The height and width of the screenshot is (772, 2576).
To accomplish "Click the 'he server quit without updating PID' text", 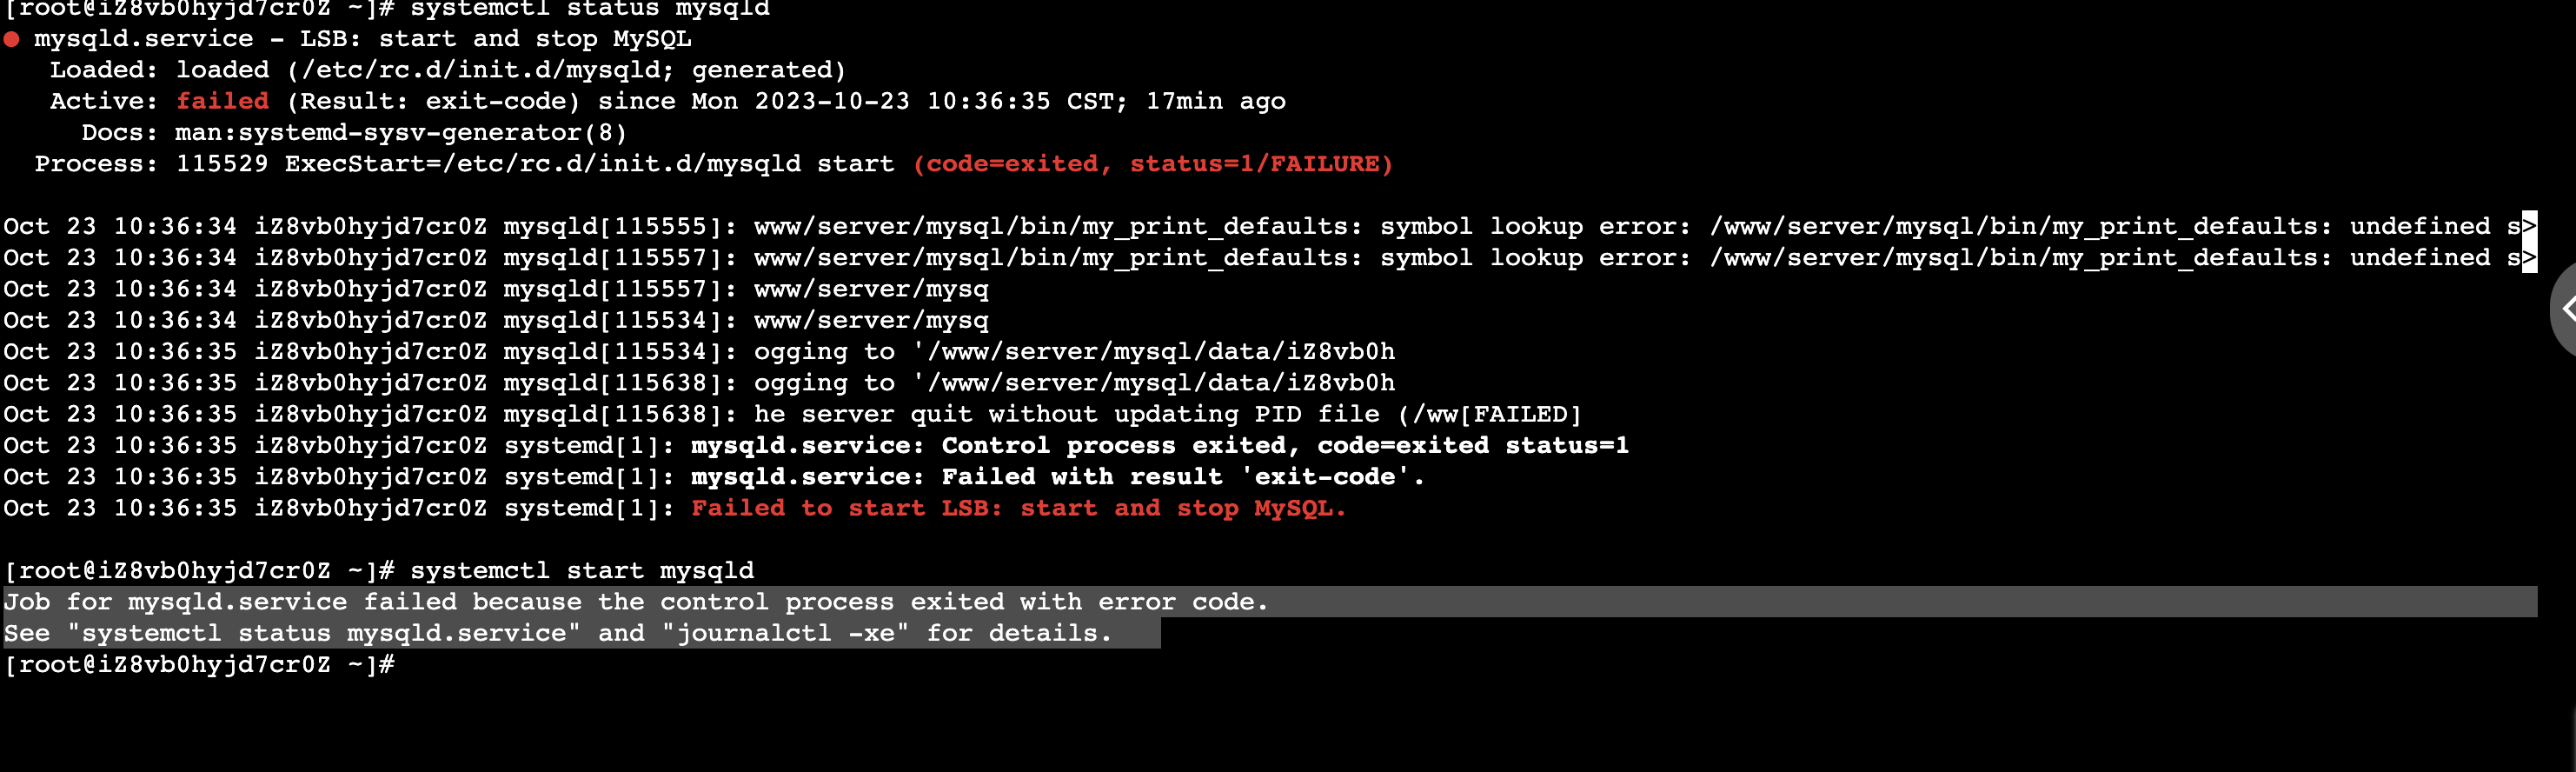I will (1066, 414).
